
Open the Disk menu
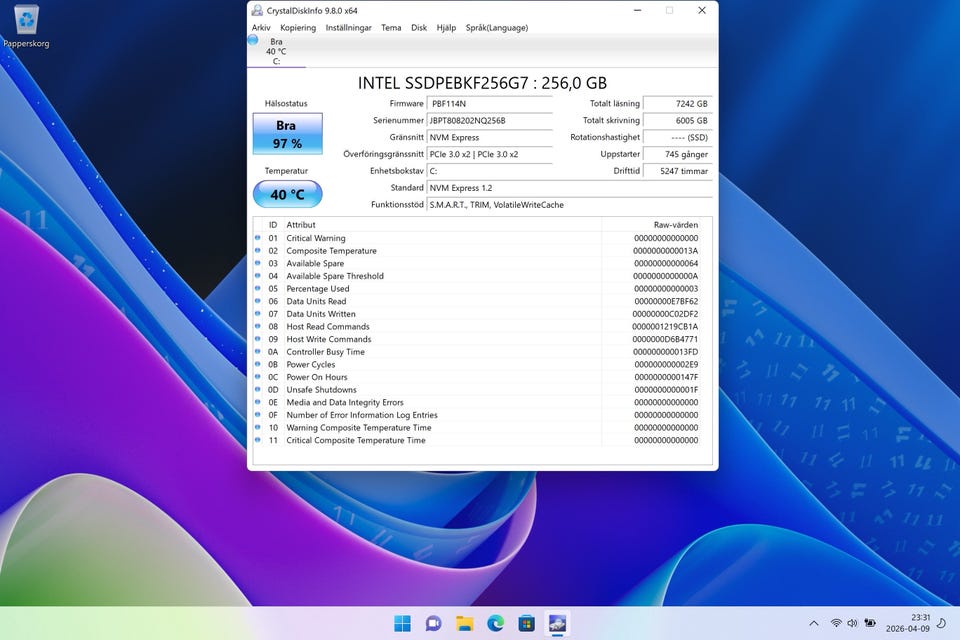pyautogui.click(x=419, y=28)
